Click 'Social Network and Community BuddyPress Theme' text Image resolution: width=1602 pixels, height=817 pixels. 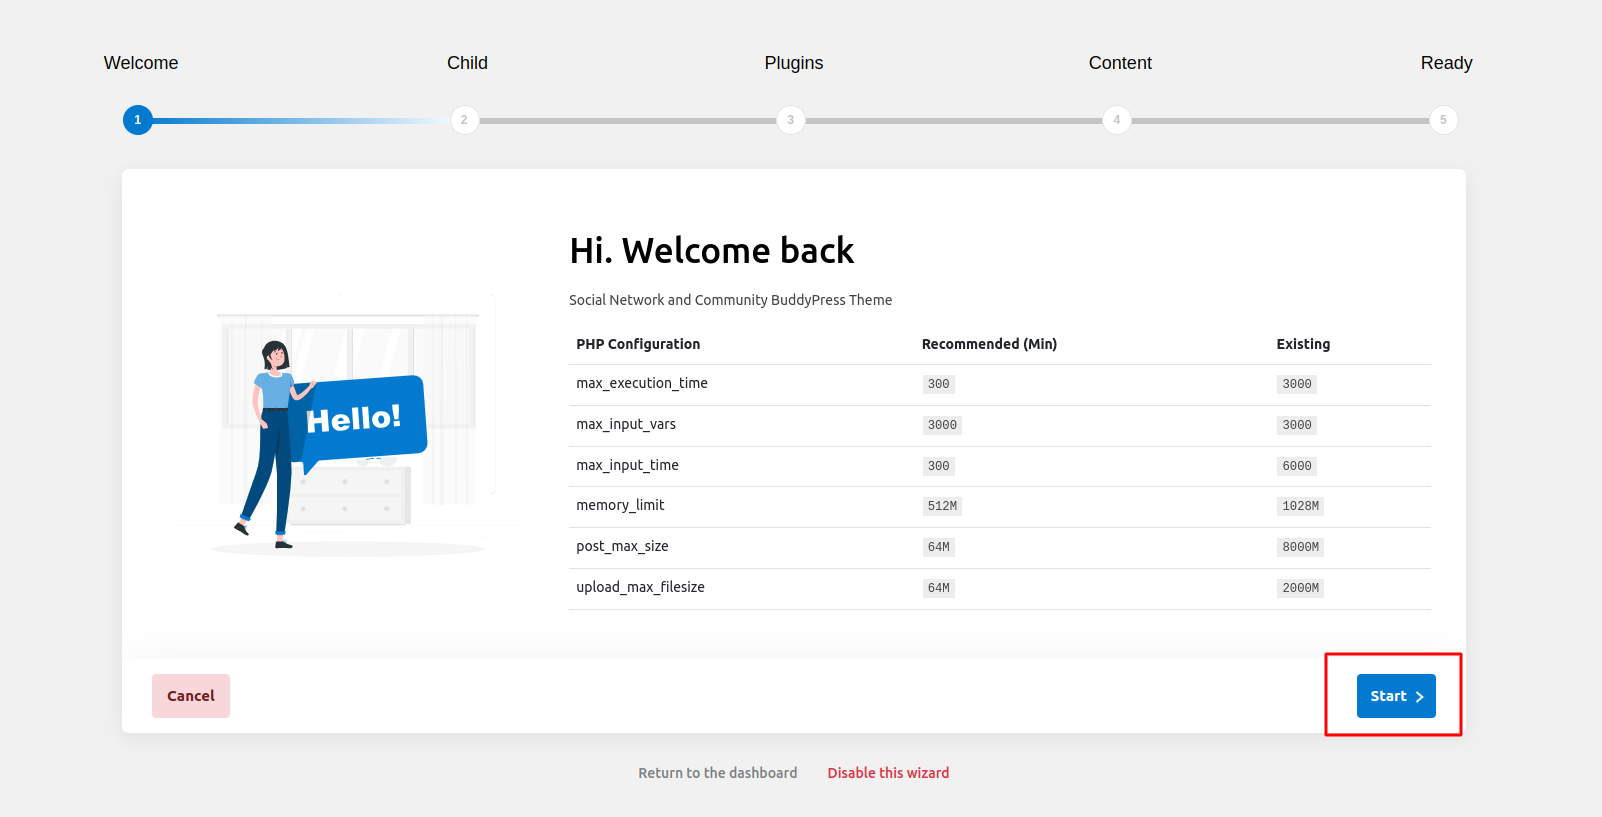click(730, 300)
